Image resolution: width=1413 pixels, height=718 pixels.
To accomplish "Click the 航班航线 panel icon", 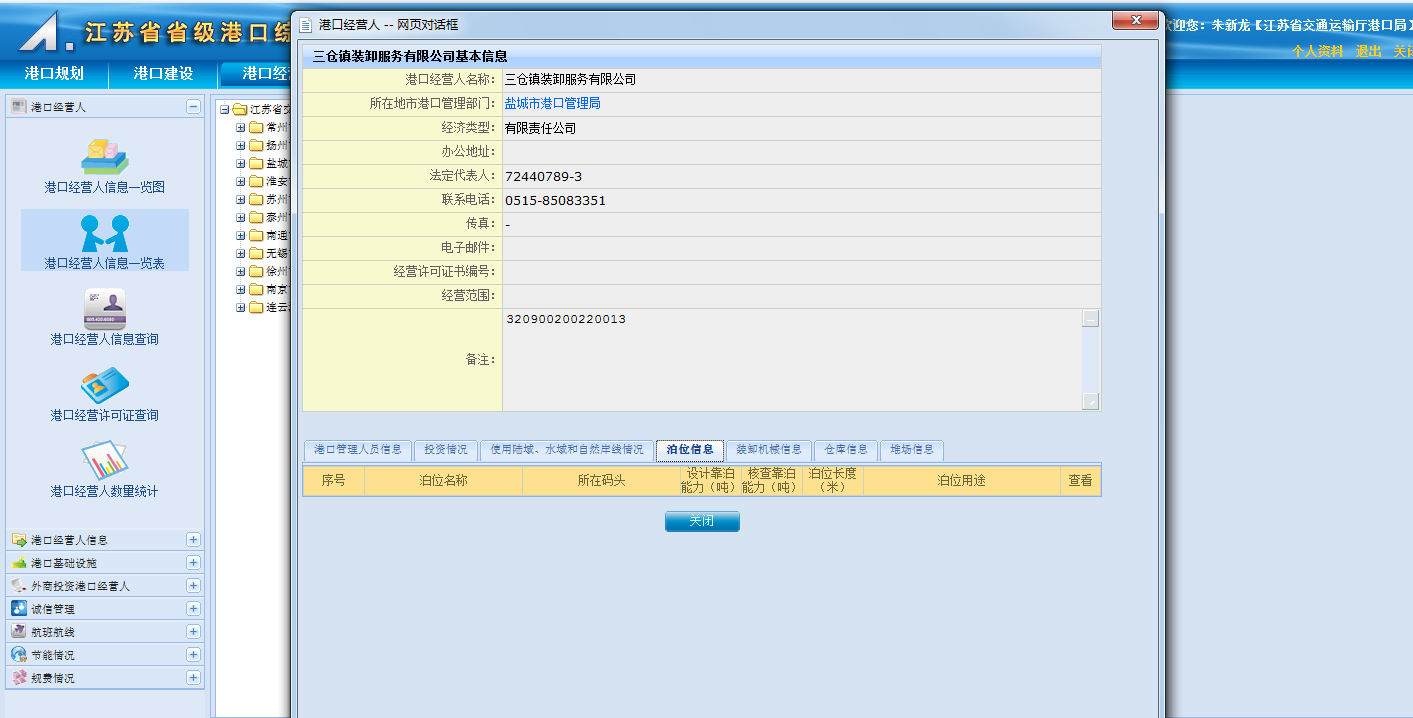I will coord(18,632).
